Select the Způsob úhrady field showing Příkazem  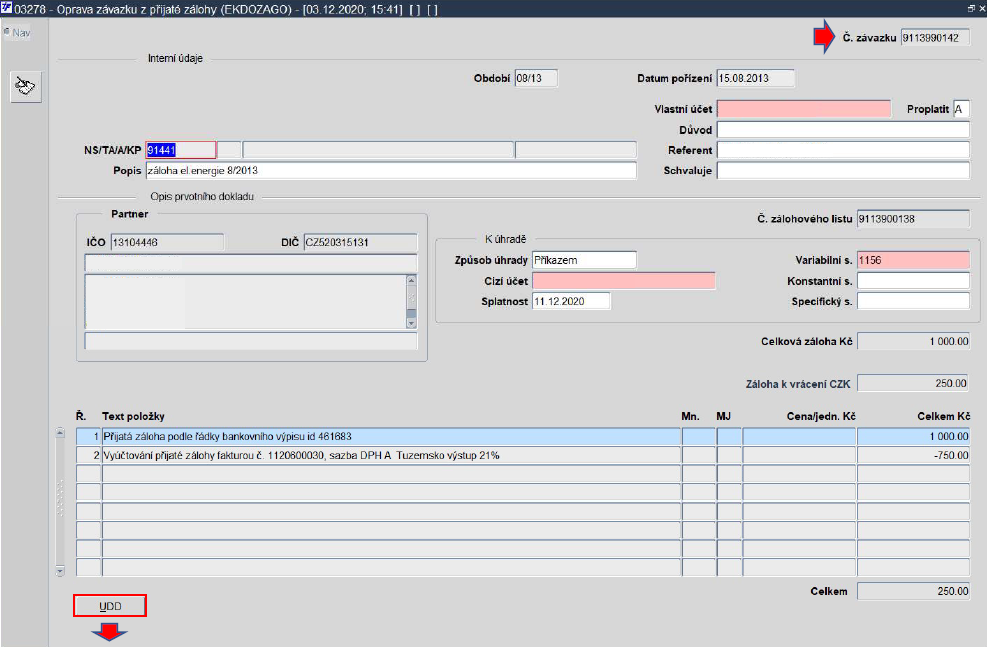[x=584, y=260]
